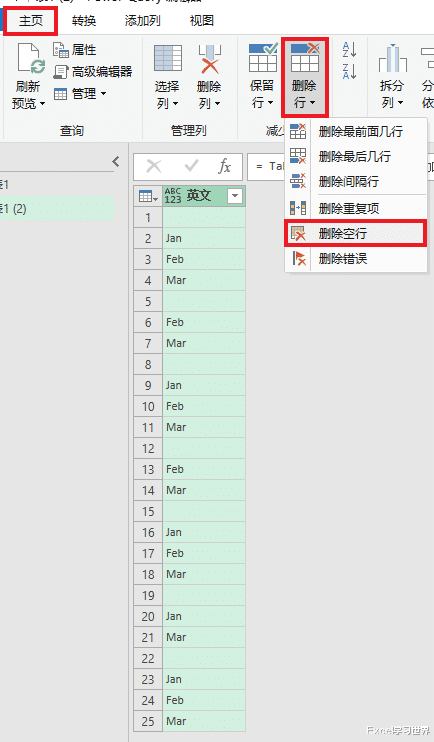Sort descending with the Z-A icon

pyautogui.click(x=349, y=71)
